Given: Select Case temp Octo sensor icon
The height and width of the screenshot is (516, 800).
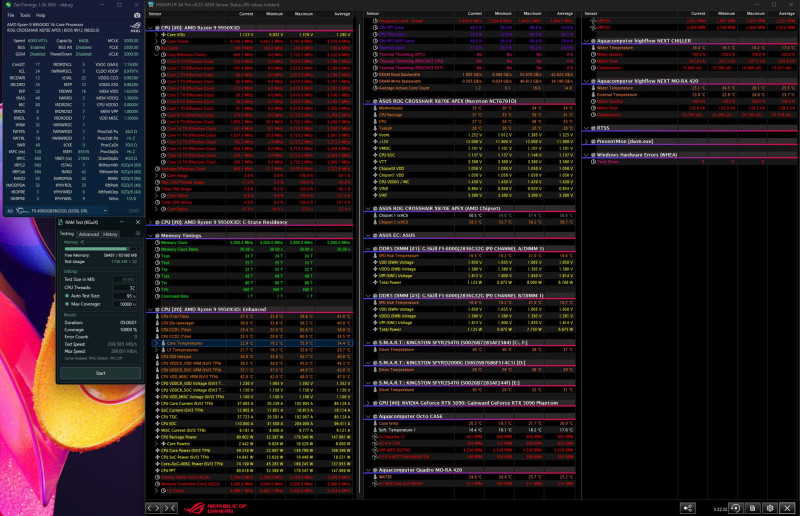Looking at the screenshot, I should point(375,423).
